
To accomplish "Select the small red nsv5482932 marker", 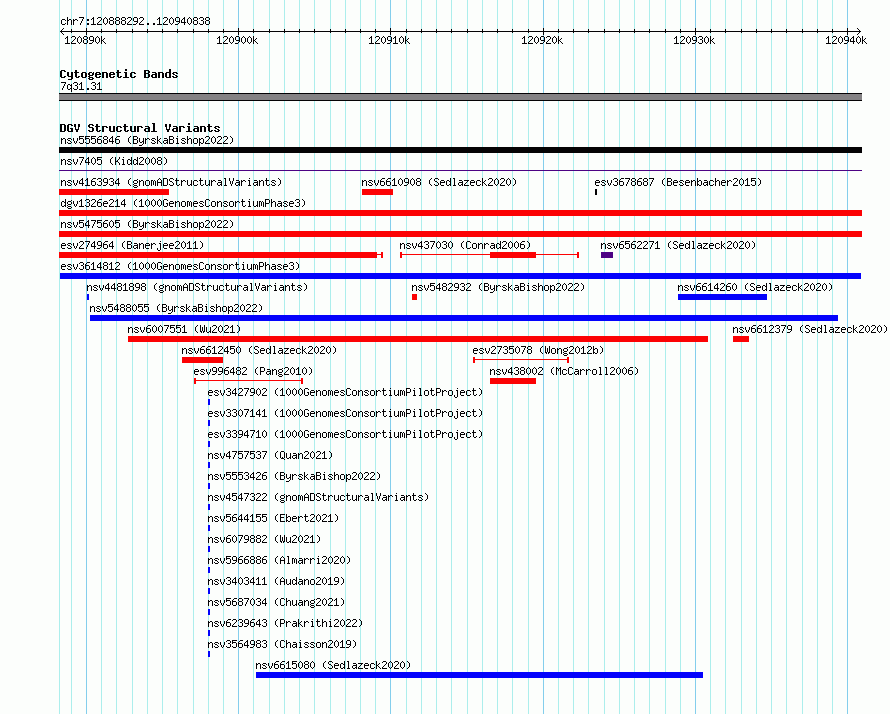I will [x=414, y=297].
